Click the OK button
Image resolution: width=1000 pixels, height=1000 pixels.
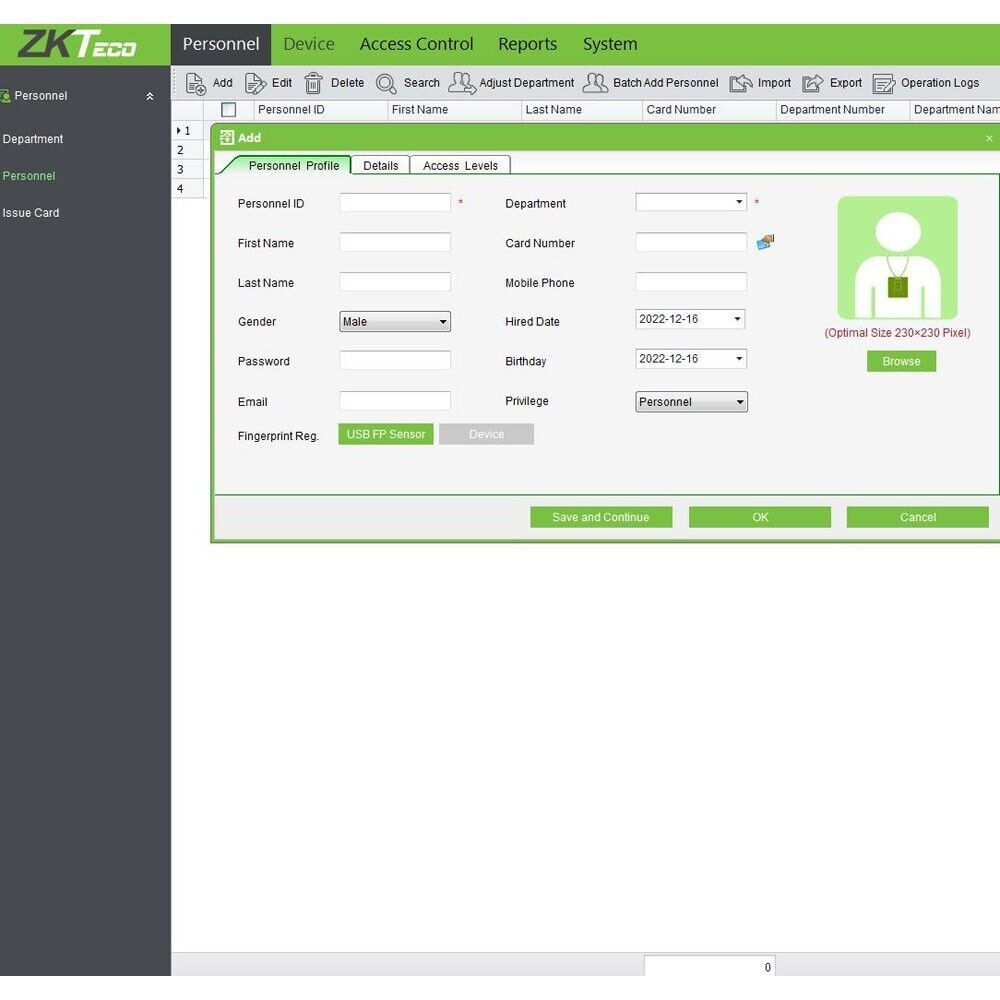(x=760, y=517)
